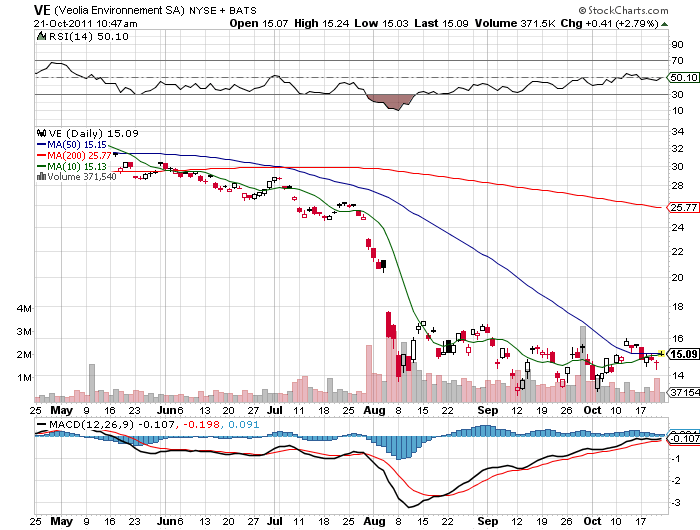Click the candlestick icon beside VE (Daily)

(x=42, y=133)
